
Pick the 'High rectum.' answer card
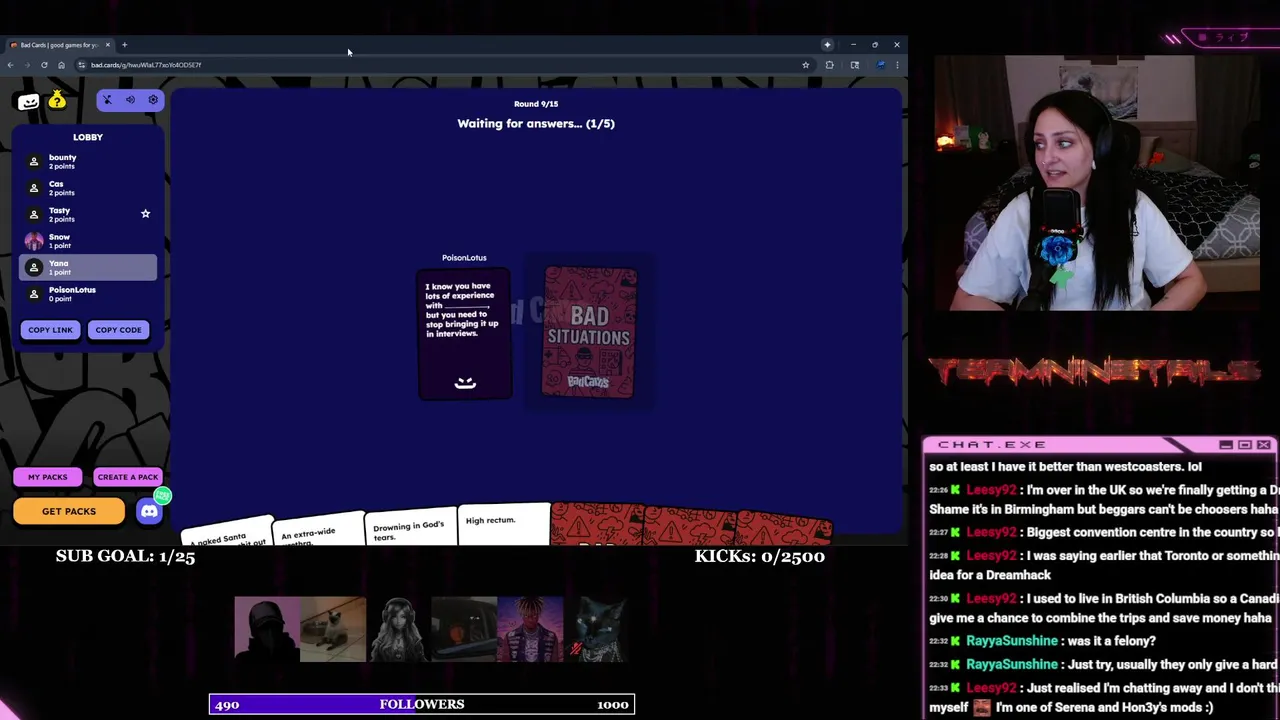click(504, 525)
